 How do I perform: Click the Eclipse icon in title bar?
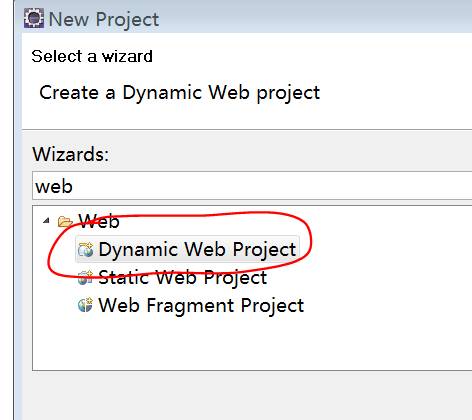[34, 18]
